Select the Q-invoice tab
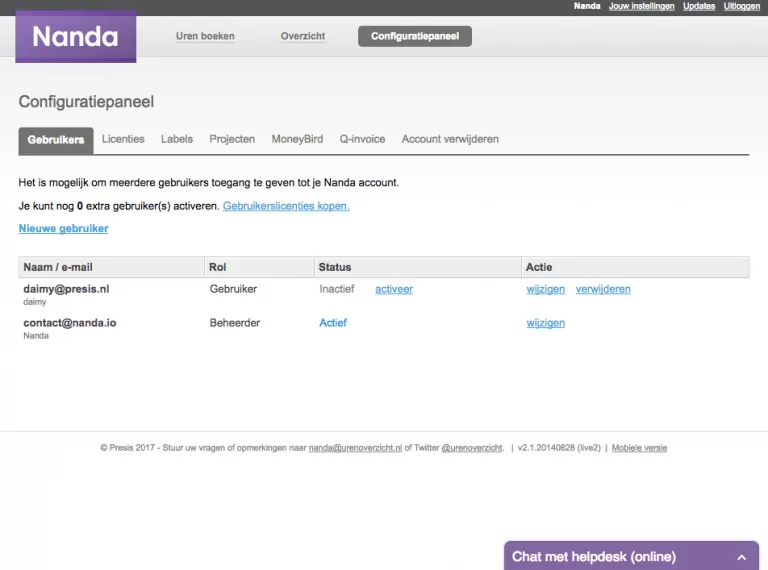 tap(362, 139)
